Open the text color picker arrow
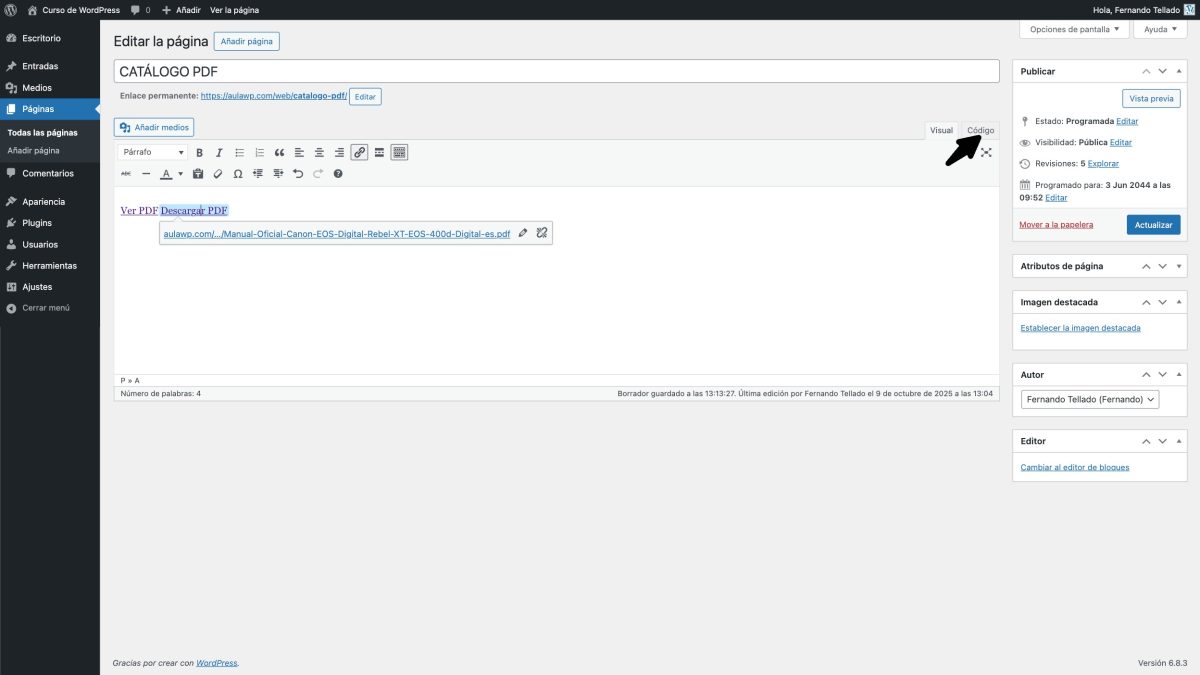The width and height of the screenshot is (1200, 675). click(x=181, y=174)
